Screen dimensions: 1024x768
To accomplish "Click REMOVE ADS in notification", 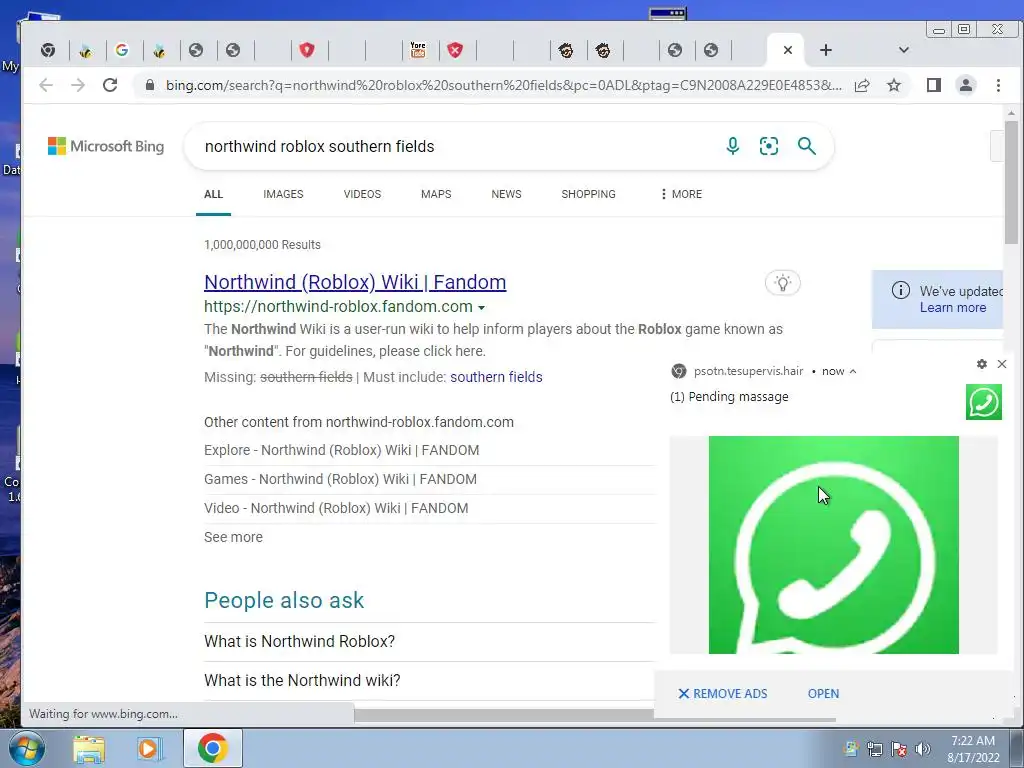I will click(x=722, y=694).
